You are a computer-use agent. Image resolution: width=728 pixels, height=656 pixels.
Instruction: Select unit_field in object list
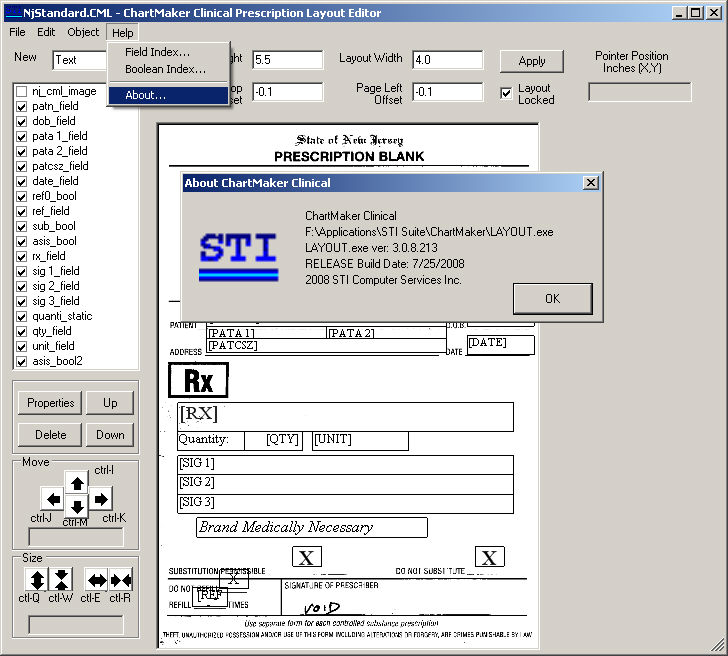click(x=53, y=346)
